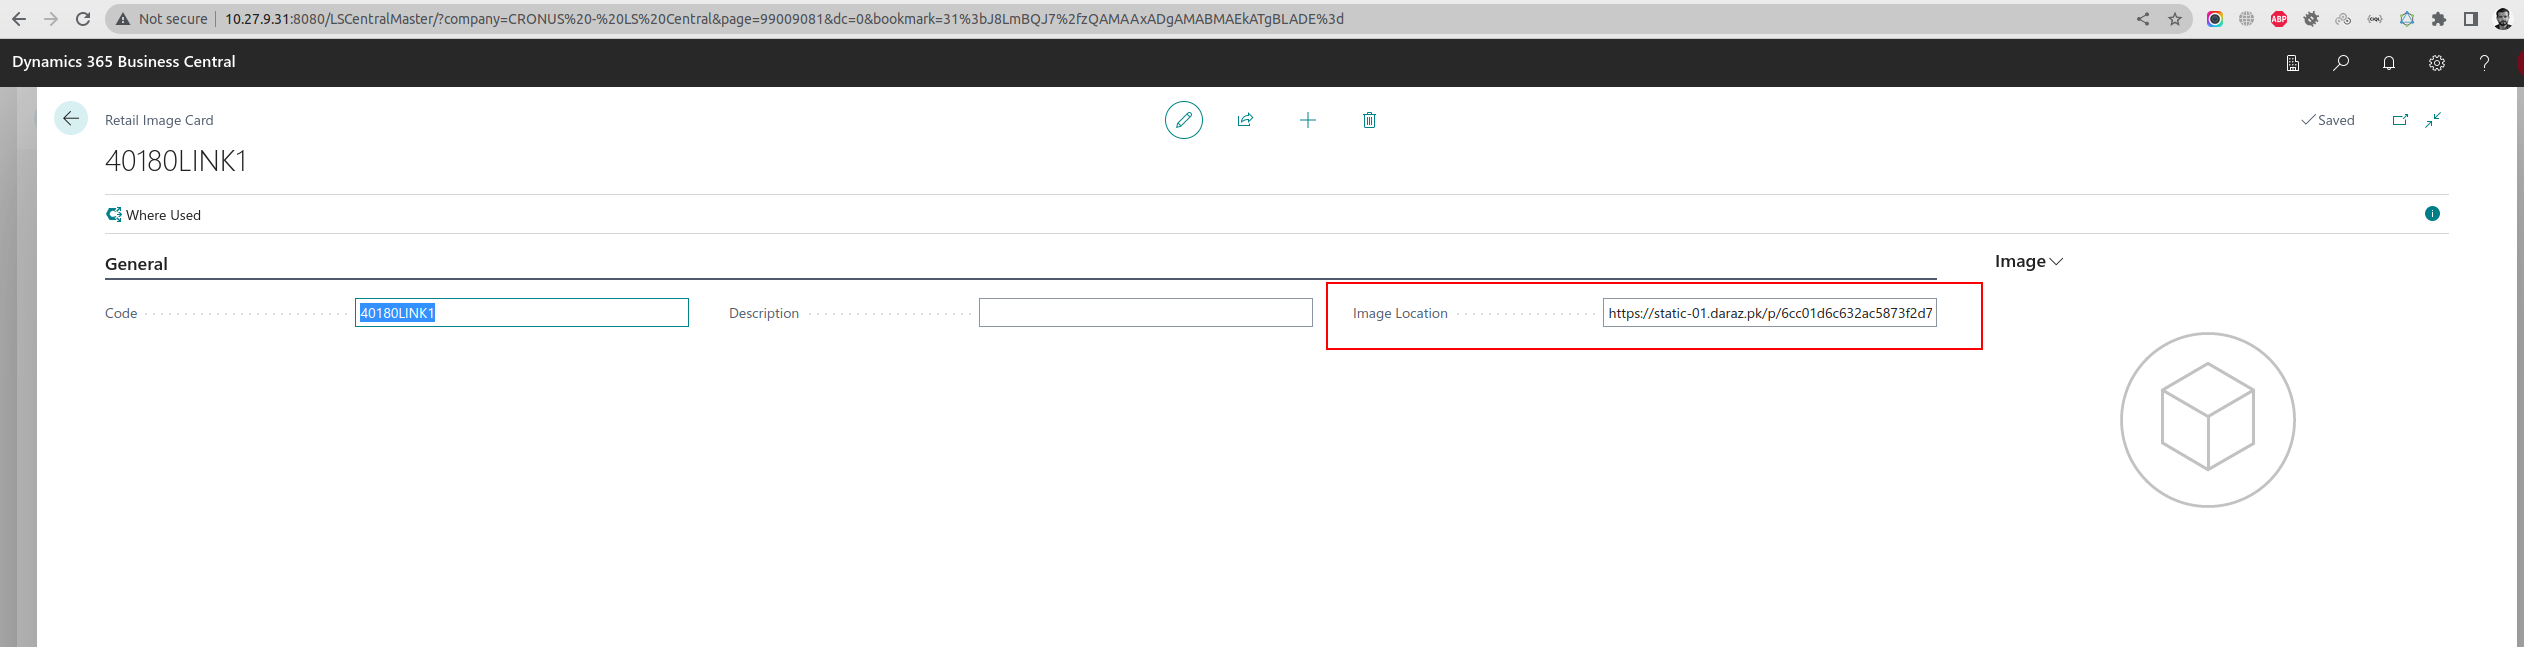Open the card in a new window

point(2400,120)
